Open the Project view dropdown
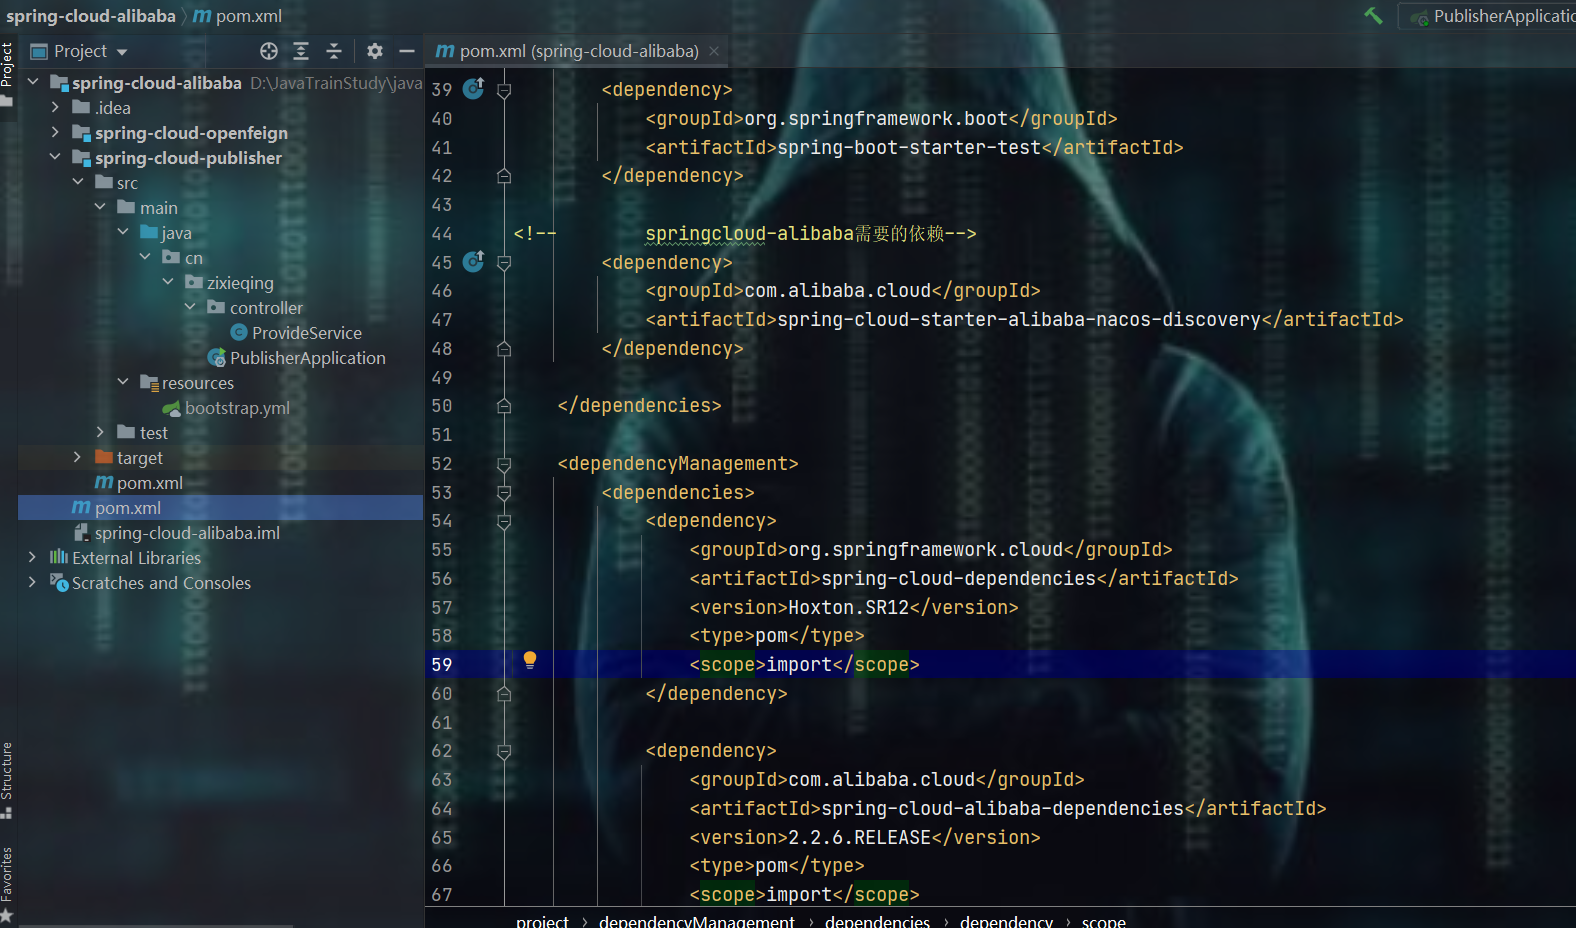 click(x=80, y=51)
